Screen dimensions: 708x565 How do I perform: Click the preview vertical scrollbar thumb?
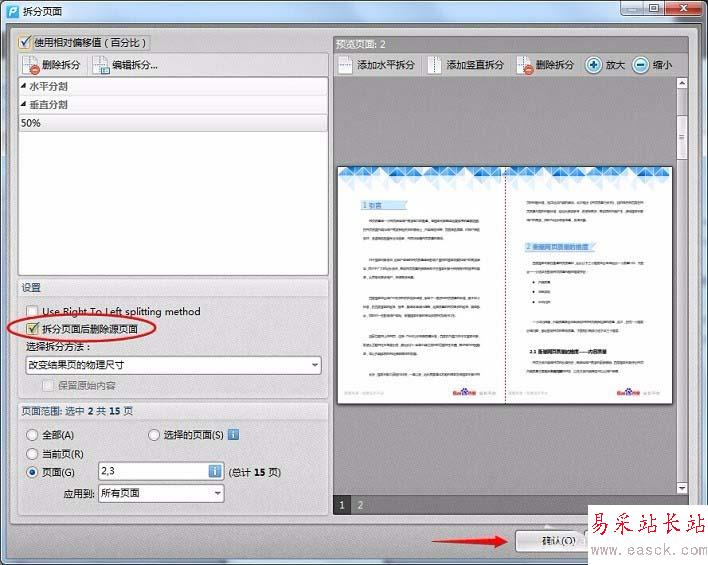(682, 137)
